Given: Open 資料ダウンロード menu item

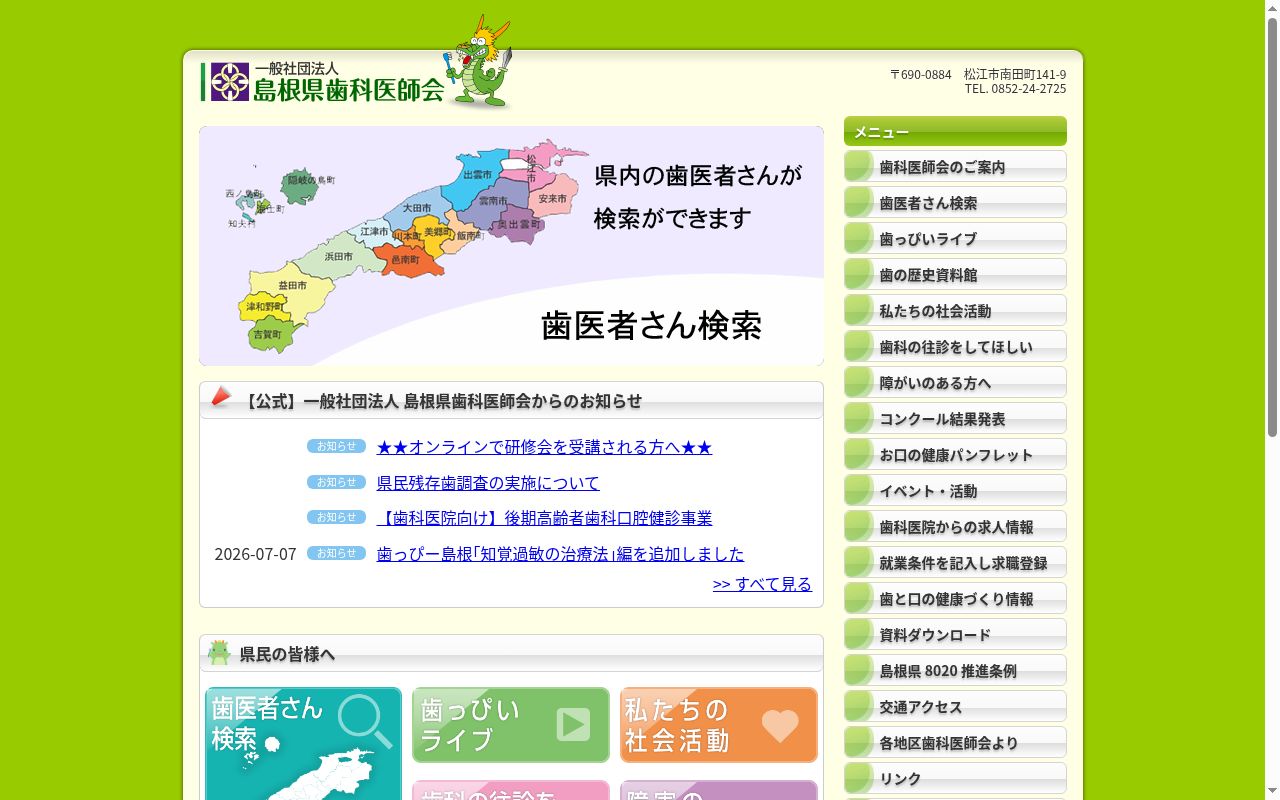Looking at the screenshot, I should [x=955, y=634].
